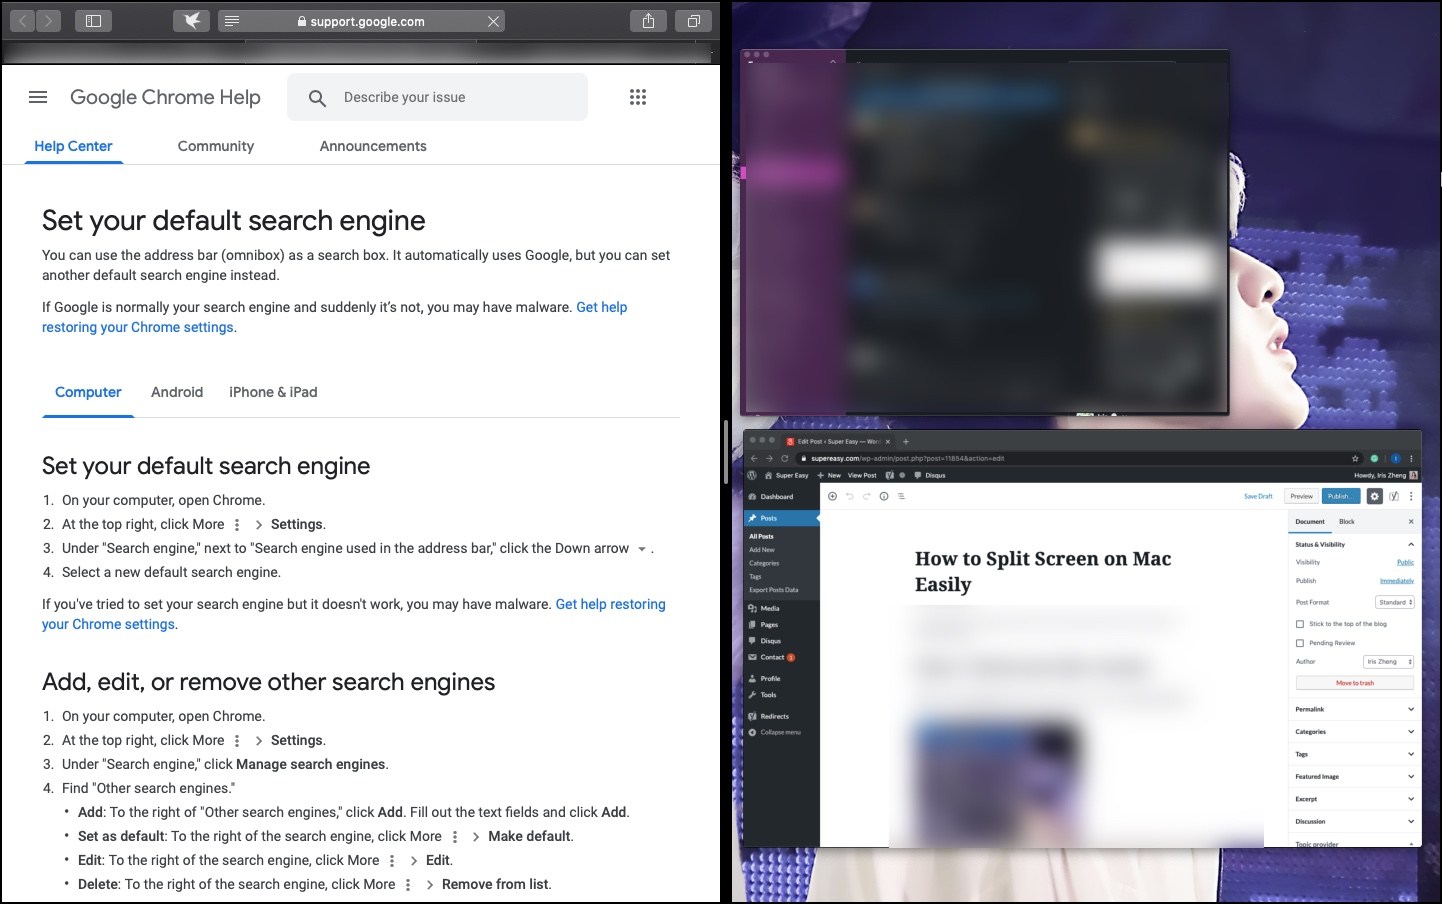Open the Post Format Standard dropdown
This screenshot has height=904, width=1442.
pyautogui.click(x=1395, y=602)
